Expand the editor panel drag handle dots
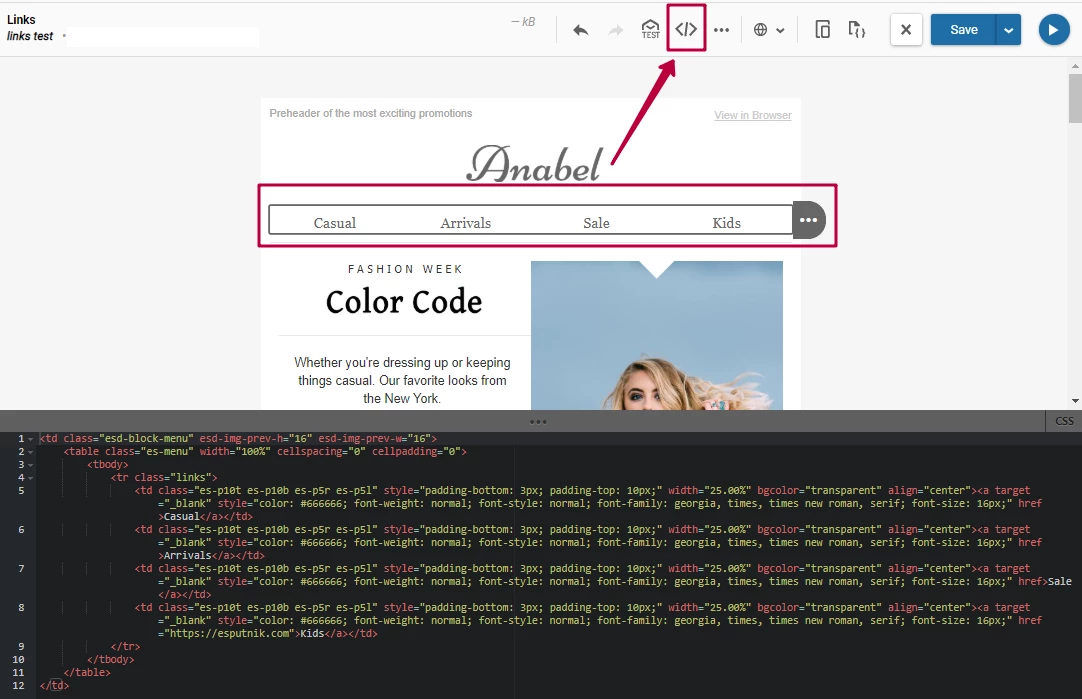The image size is (1082, 699). coord(538,421)
